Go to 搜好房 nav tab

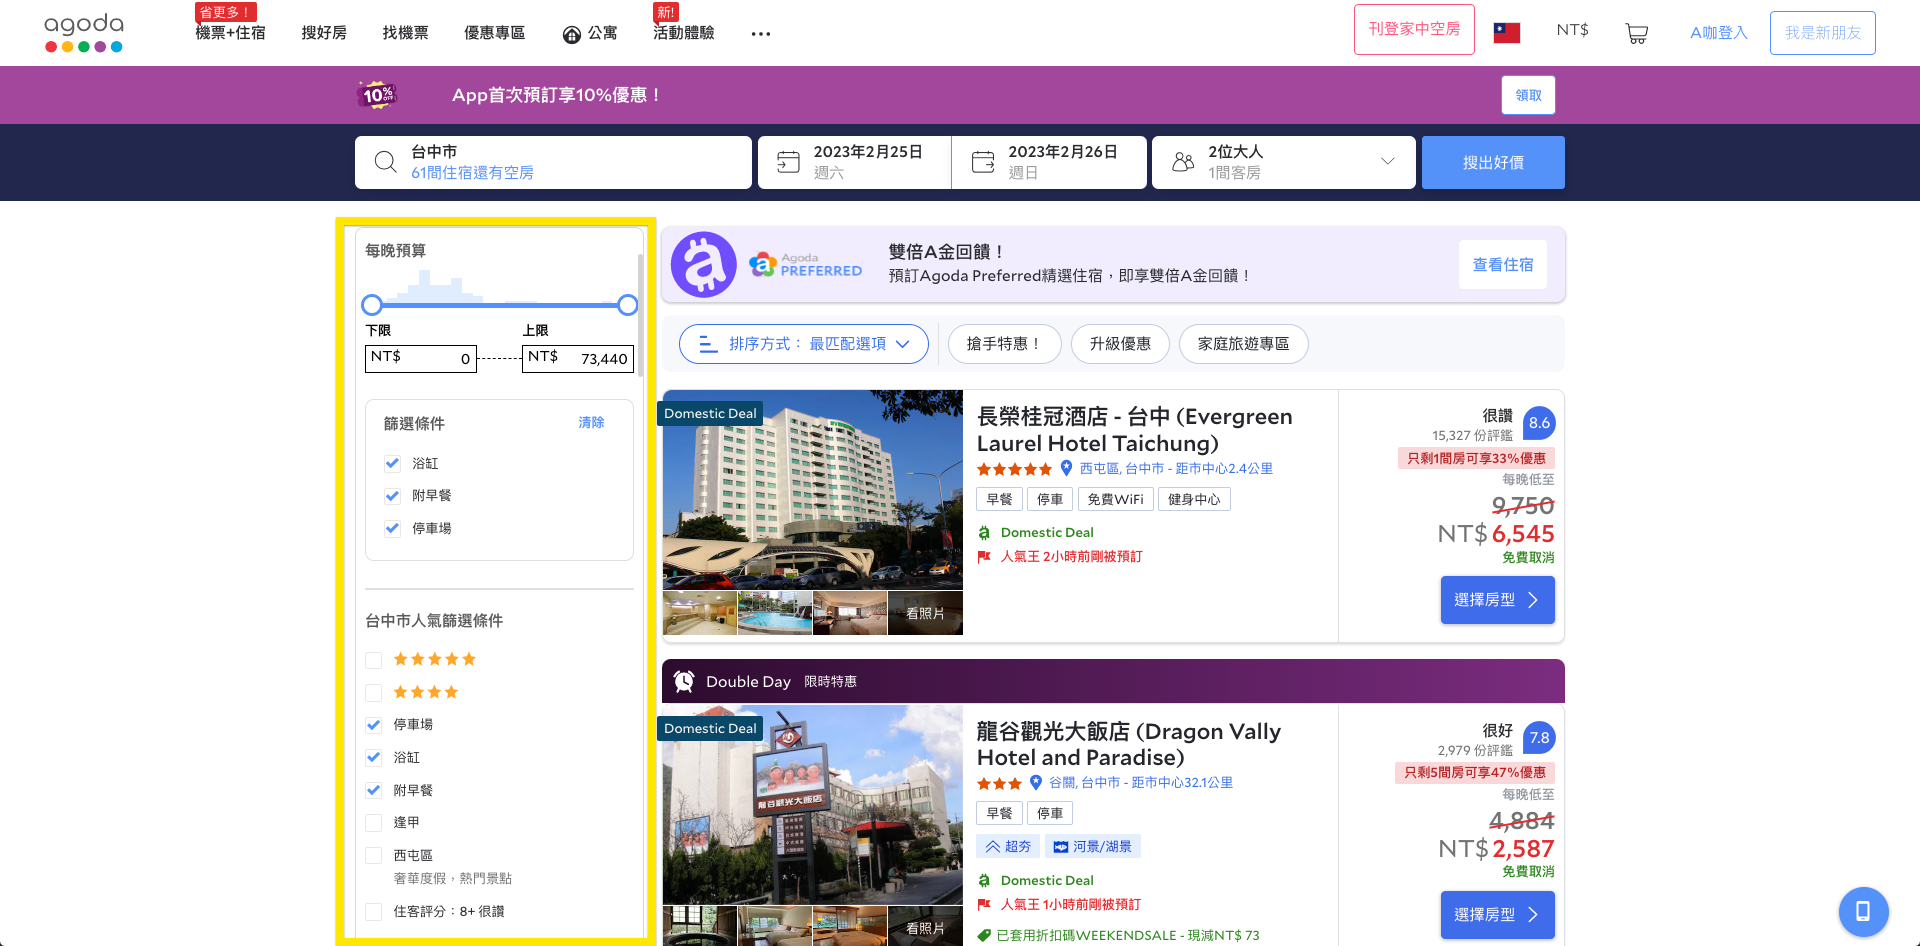click(324, 33)
